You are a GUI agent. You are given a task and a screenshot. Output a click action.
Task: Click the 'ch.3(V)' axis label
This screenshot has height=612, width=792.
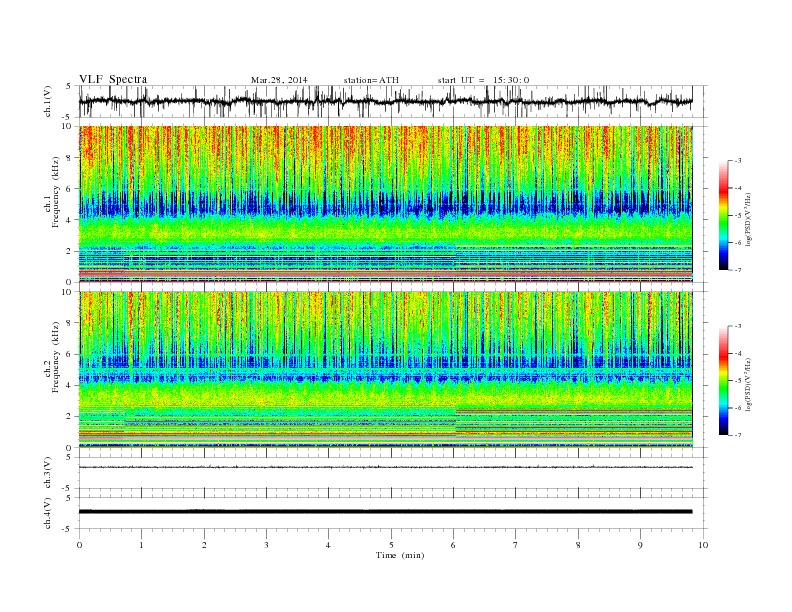[x=47, y=473]
